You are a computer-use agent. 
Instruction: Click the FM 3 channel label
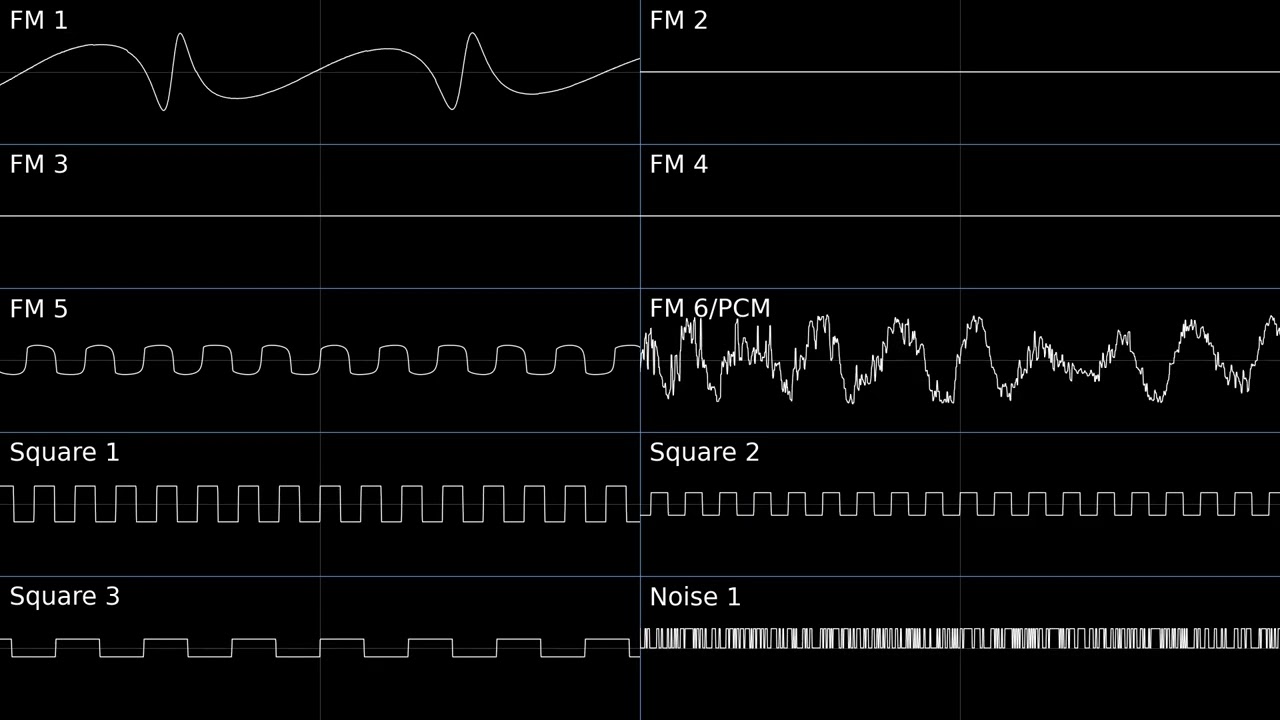point(39,165)
